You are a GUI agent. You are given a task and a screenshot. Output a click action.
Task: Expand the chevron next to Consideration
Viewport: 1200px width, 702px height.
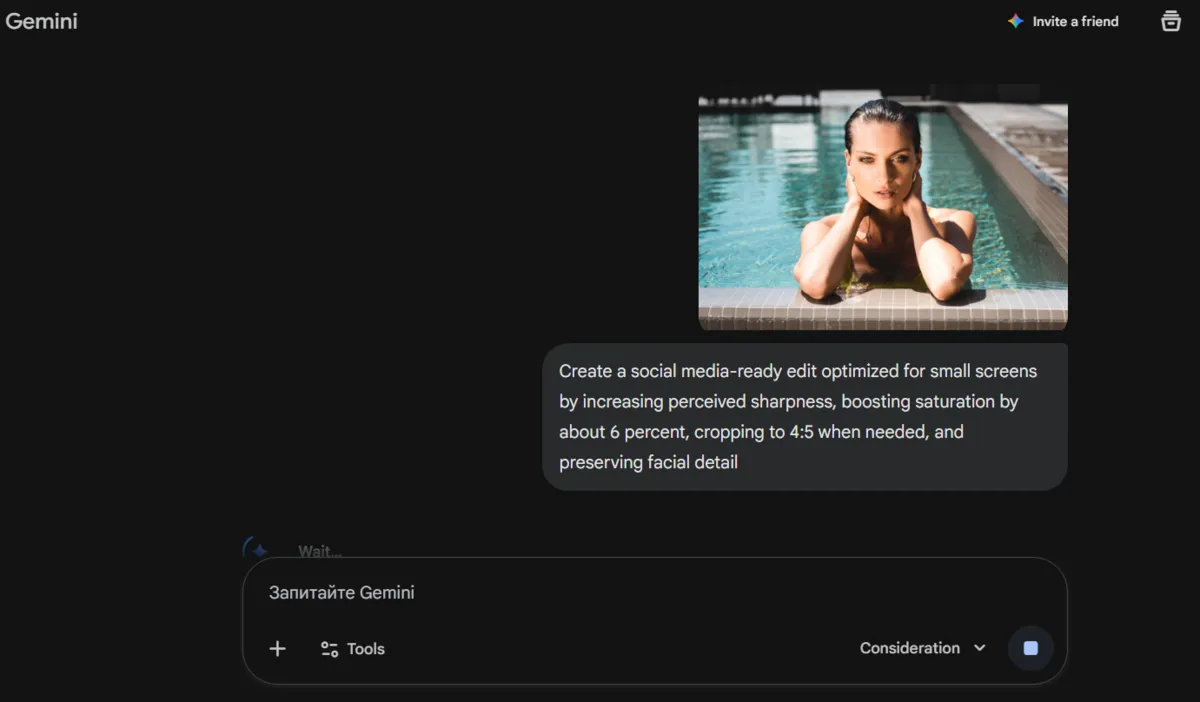tap(977, 648)
